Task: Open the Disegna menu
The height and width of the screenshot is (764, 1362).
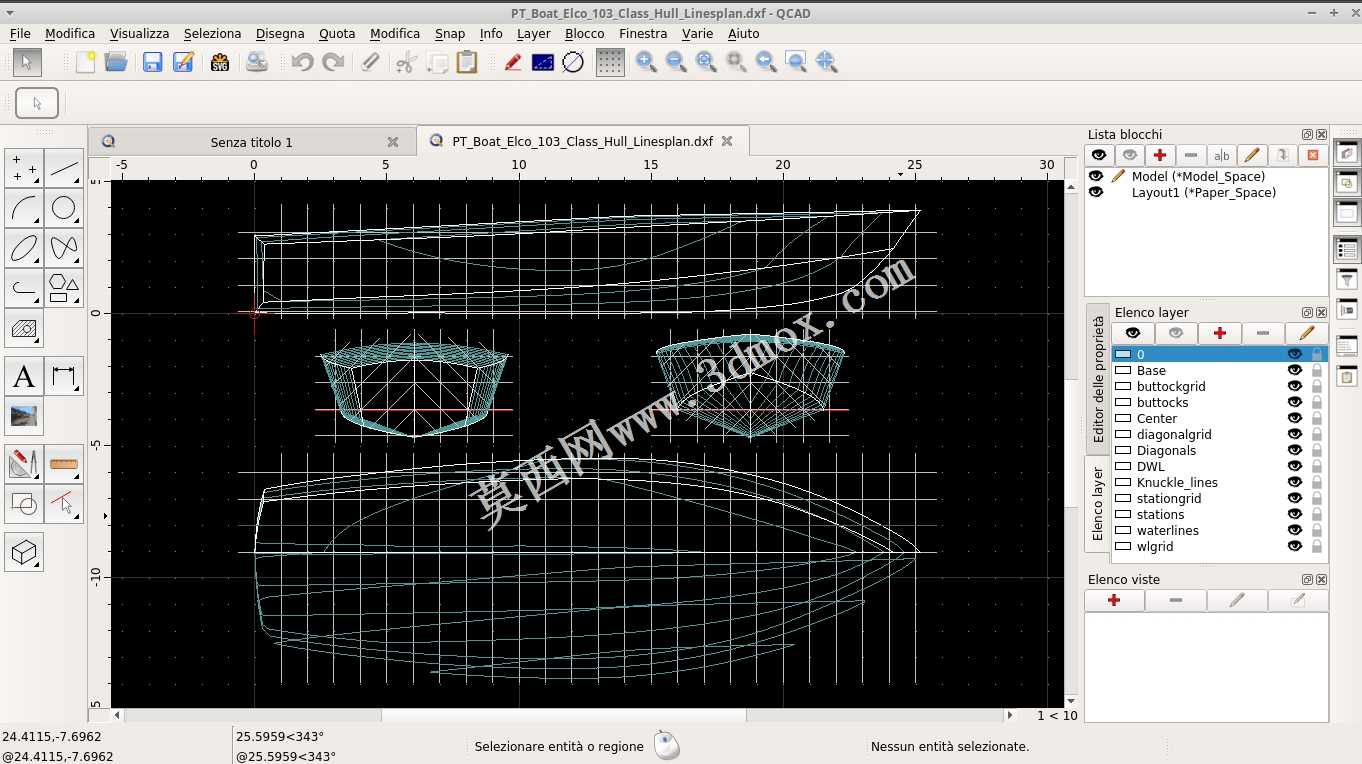Action: (x=280, y=33)
